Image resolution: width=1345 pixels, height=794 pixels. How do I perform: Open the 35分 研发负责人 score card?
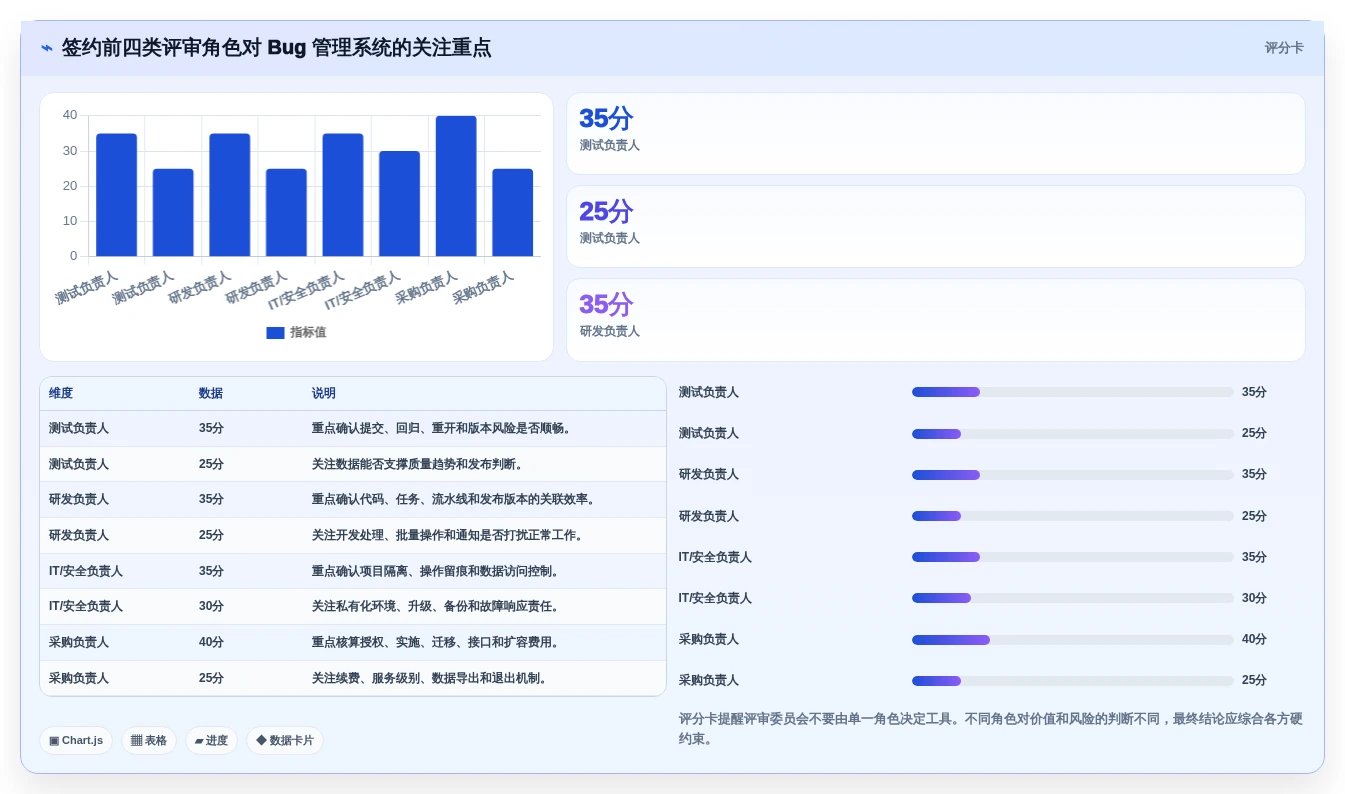(x=936, y=320)
